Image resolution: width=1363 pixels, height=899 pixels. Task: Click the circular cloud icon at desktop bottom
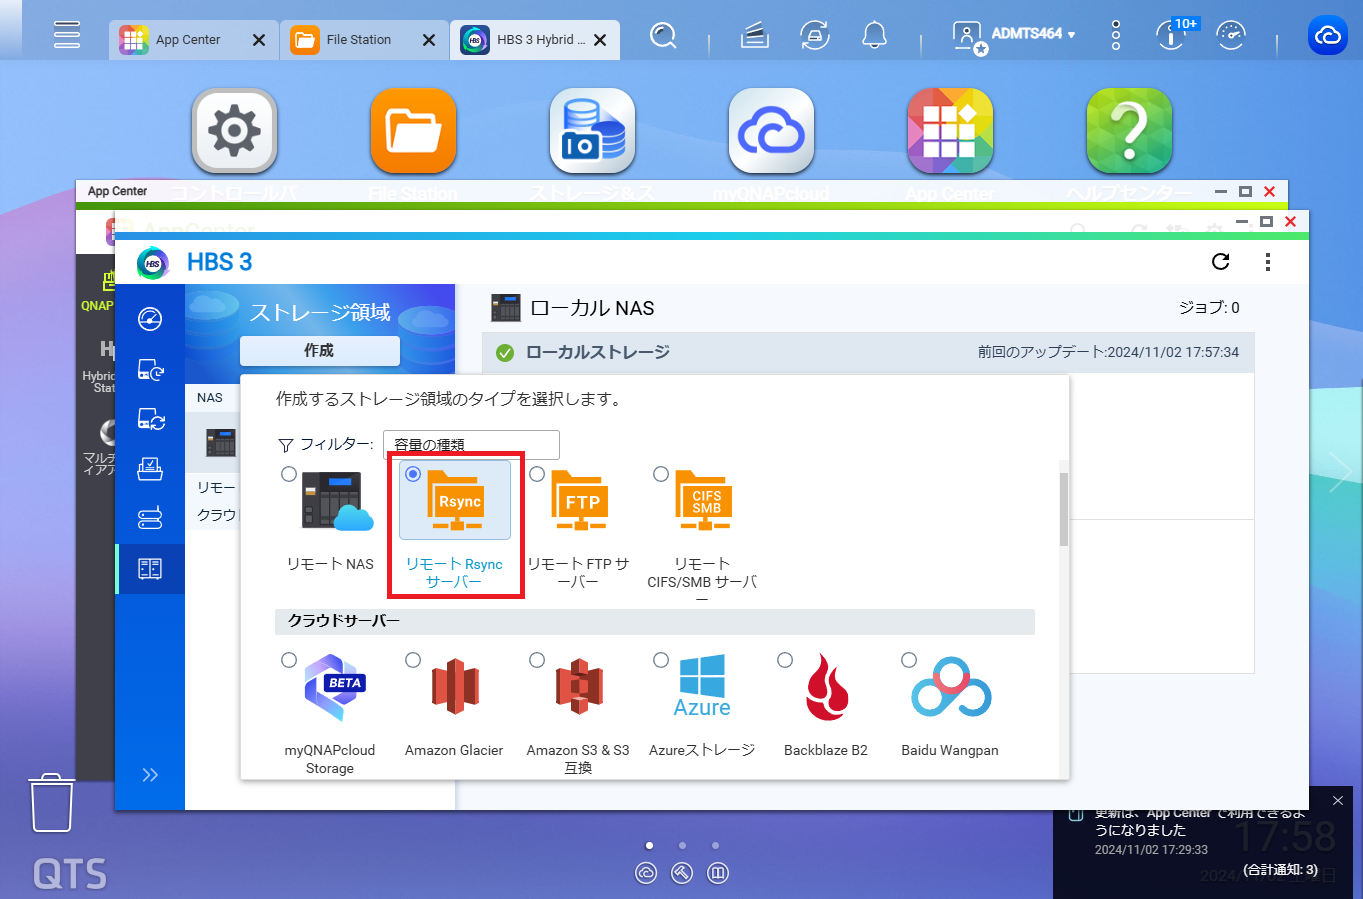(x=646, y=873)
